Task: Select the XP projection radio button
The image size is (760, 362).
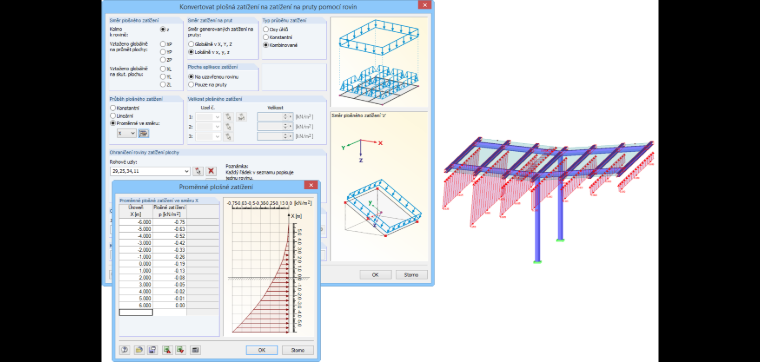Action: [x=163, y=44]
